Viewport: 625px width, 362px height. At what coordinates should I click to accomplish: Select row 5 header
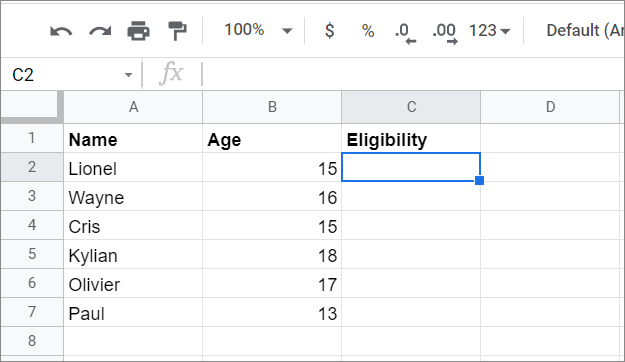click(32, 254)
